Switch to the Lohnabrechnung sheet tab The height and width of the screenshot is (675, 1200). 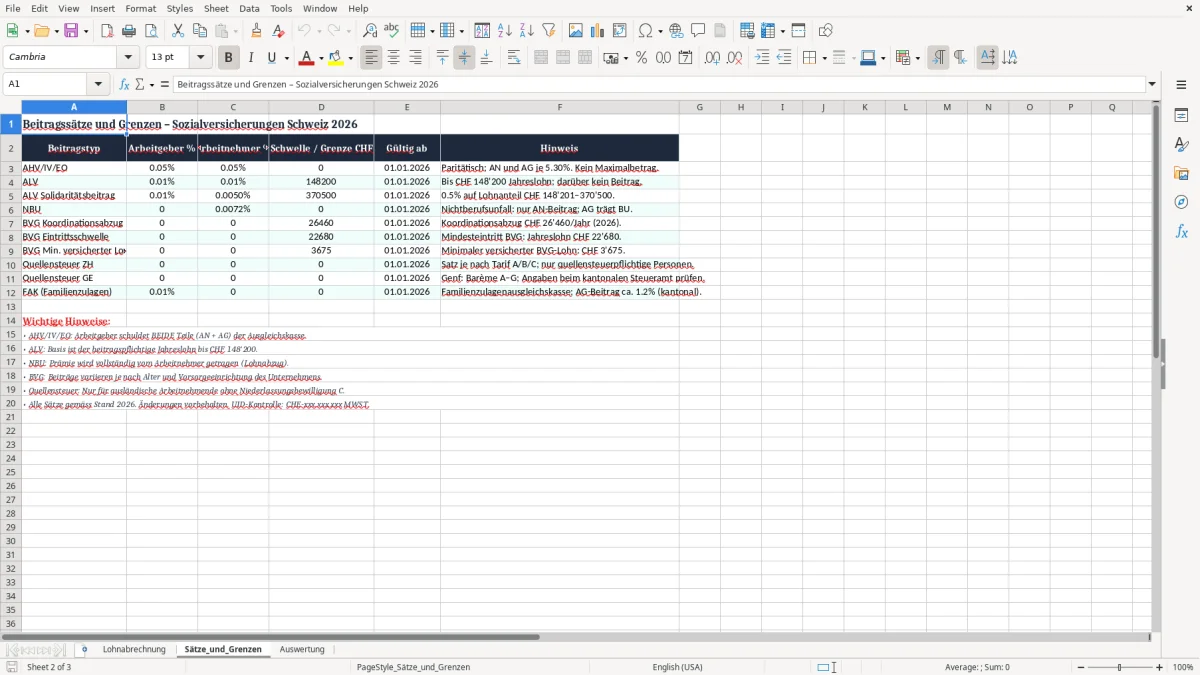pyautogui.click(x=134, y=650)
